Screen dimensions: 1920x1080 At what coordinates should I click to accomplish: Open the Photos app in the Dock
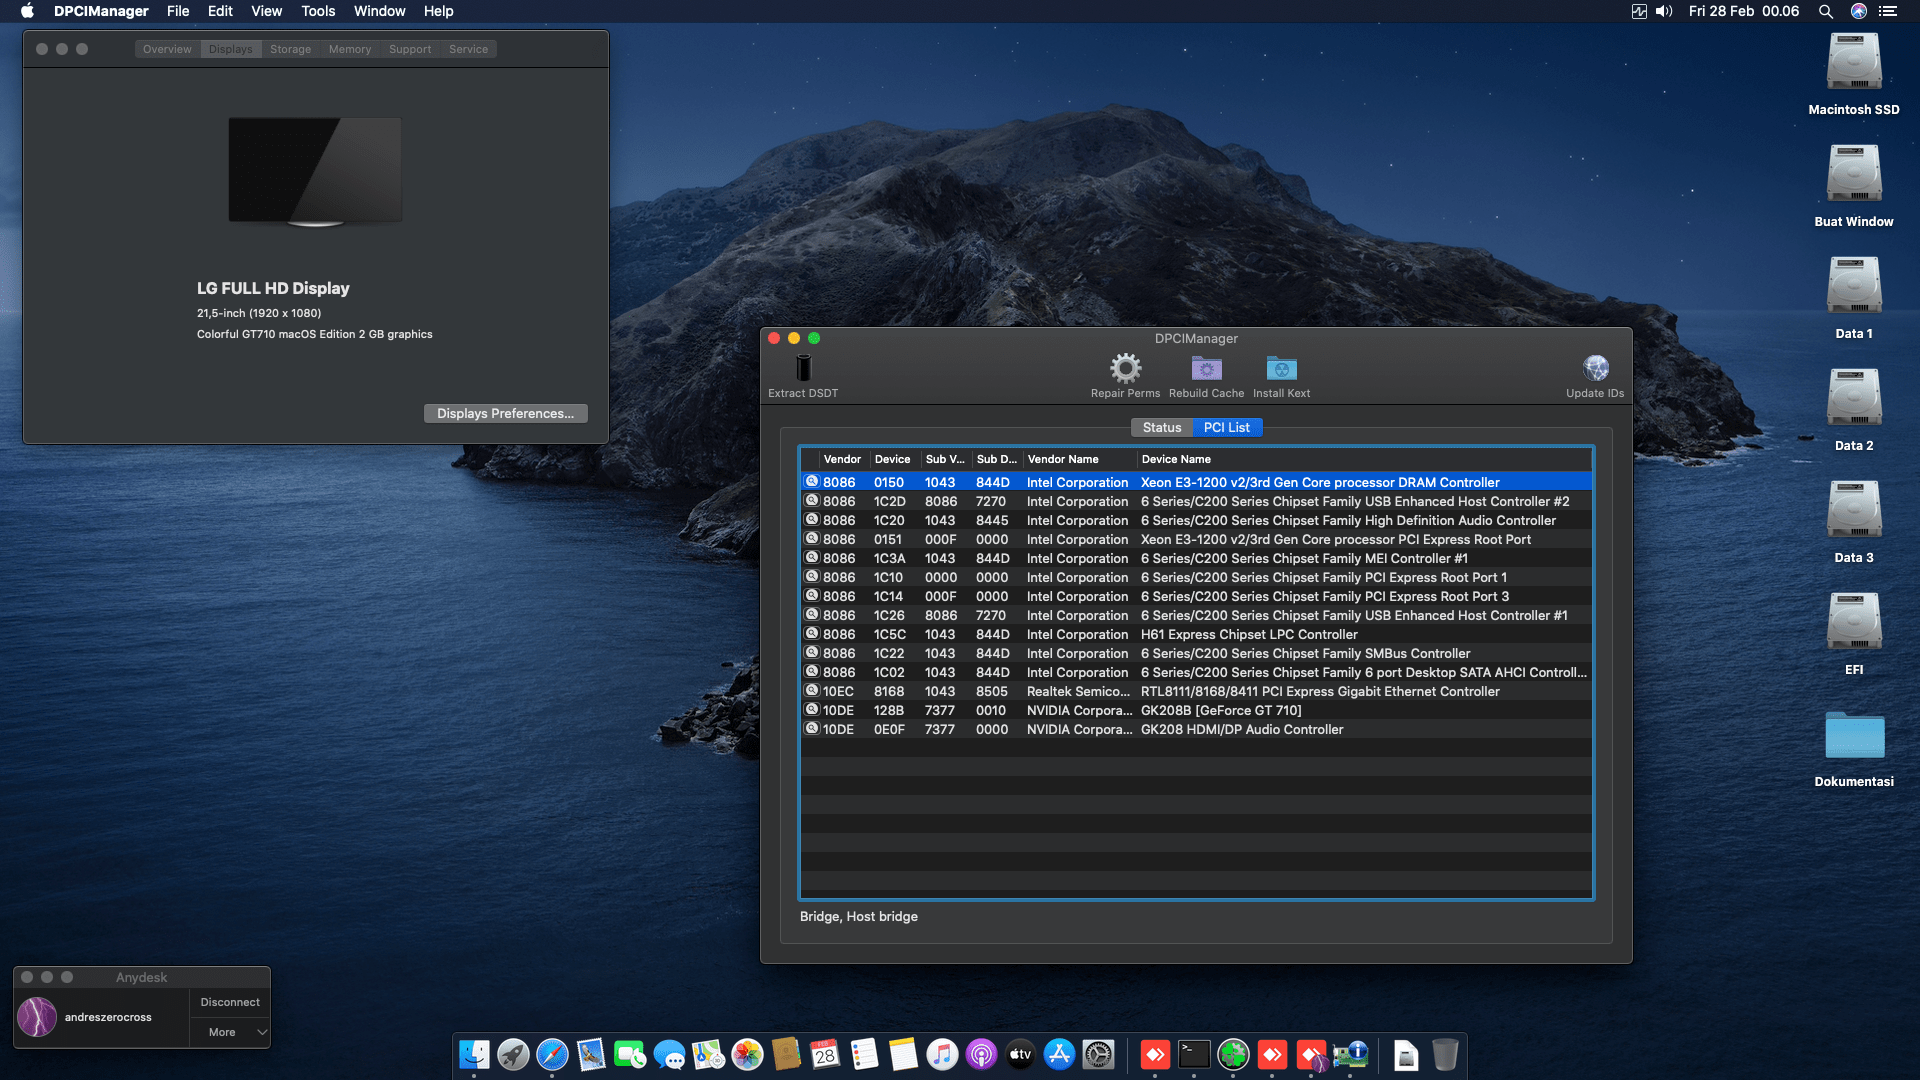(747, 1054)
